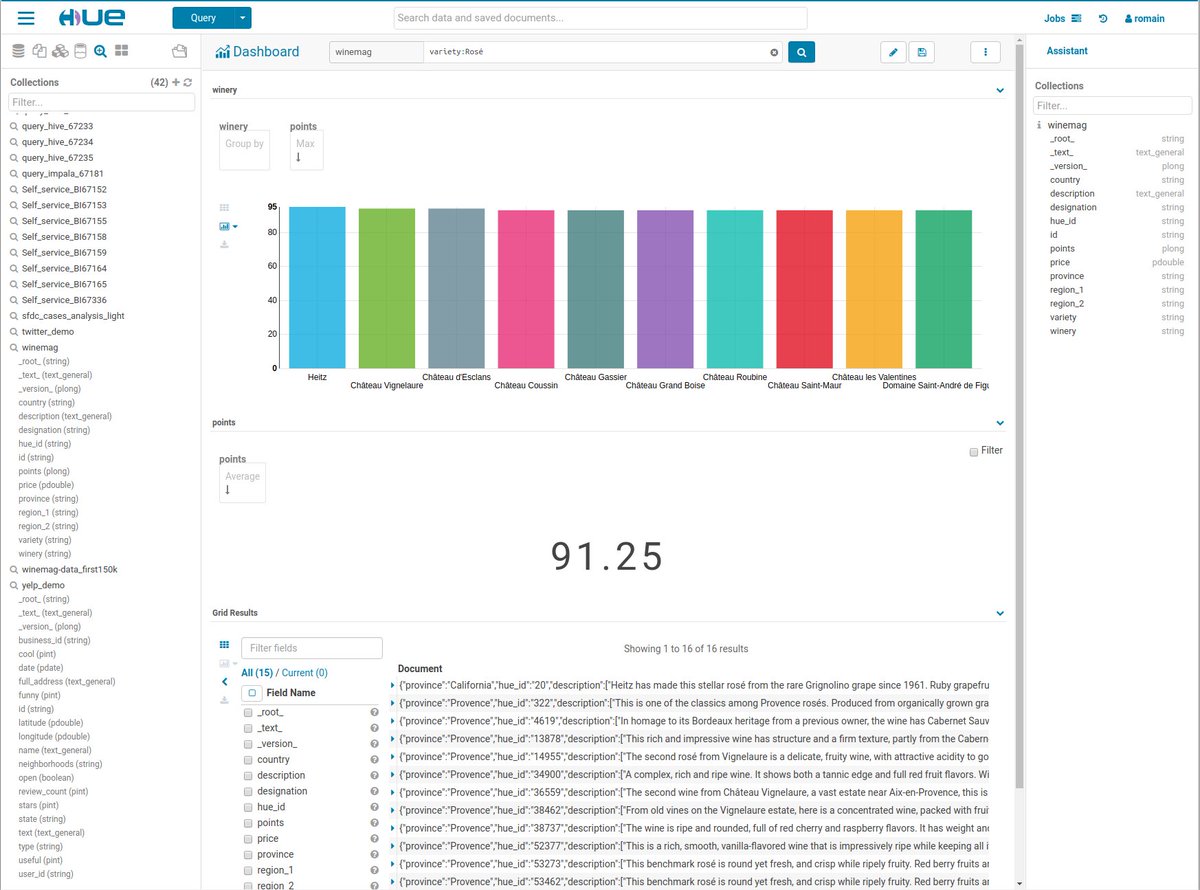Open the HBase cylinder source icon
This screenshot has width=1200, height=890.
click(81, 50)
